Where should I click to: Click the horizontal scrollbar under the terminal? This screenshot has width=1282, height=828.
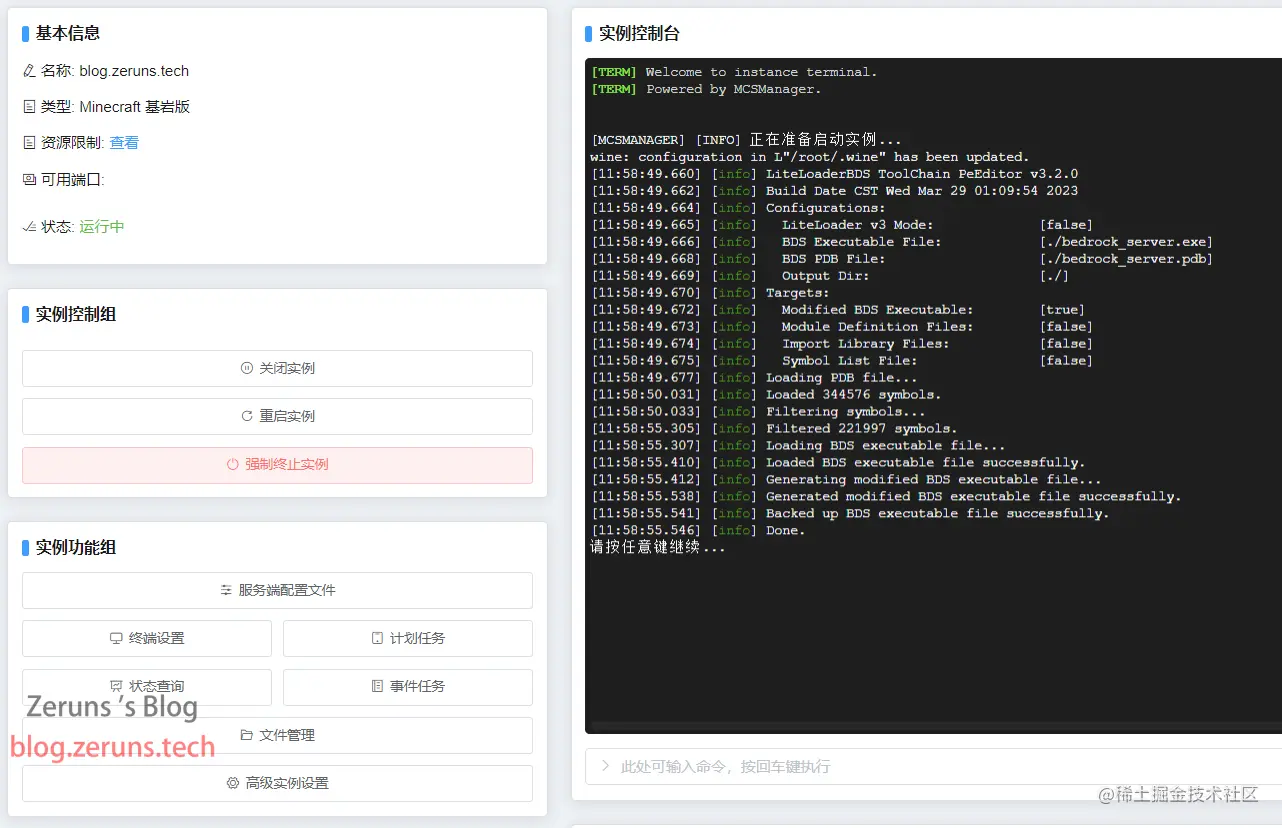[x=936, y=726]
